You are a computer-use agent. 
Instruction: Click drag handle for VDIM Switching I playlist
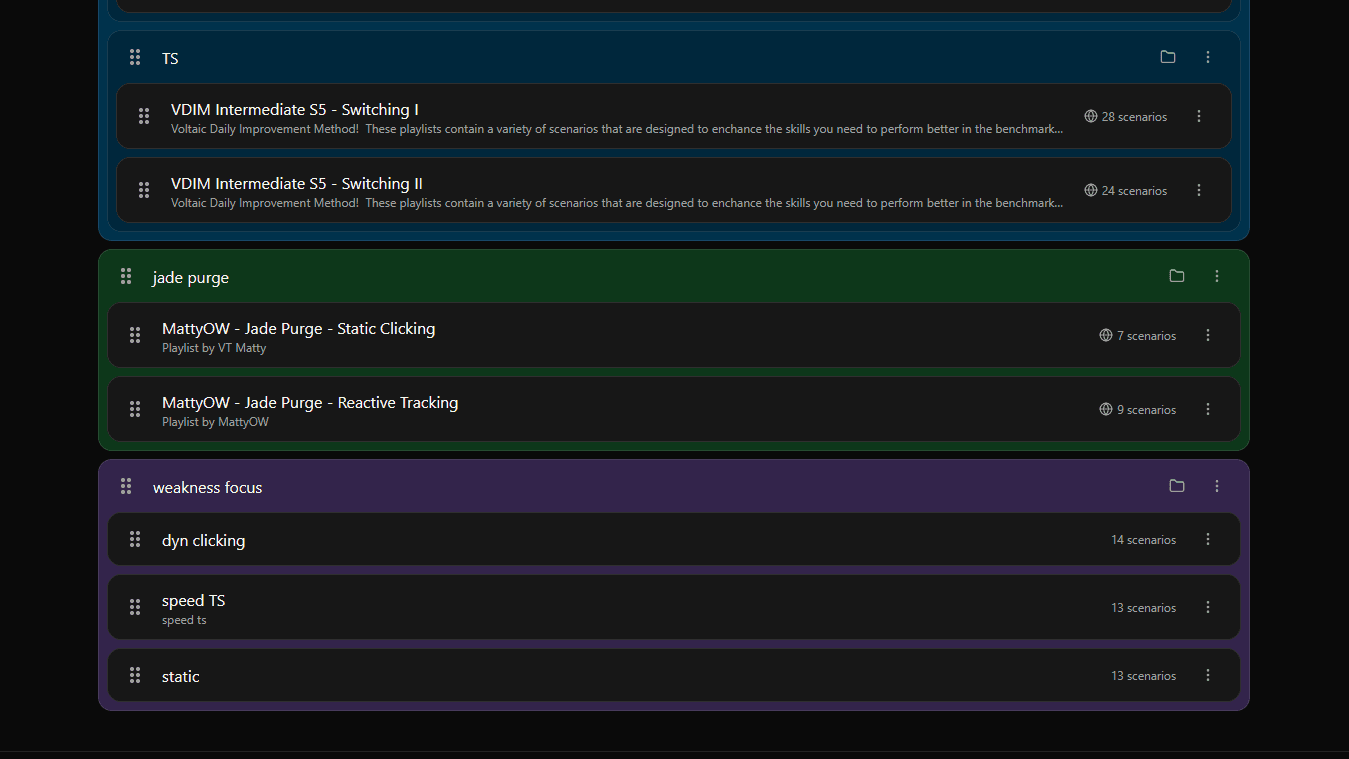144,116
